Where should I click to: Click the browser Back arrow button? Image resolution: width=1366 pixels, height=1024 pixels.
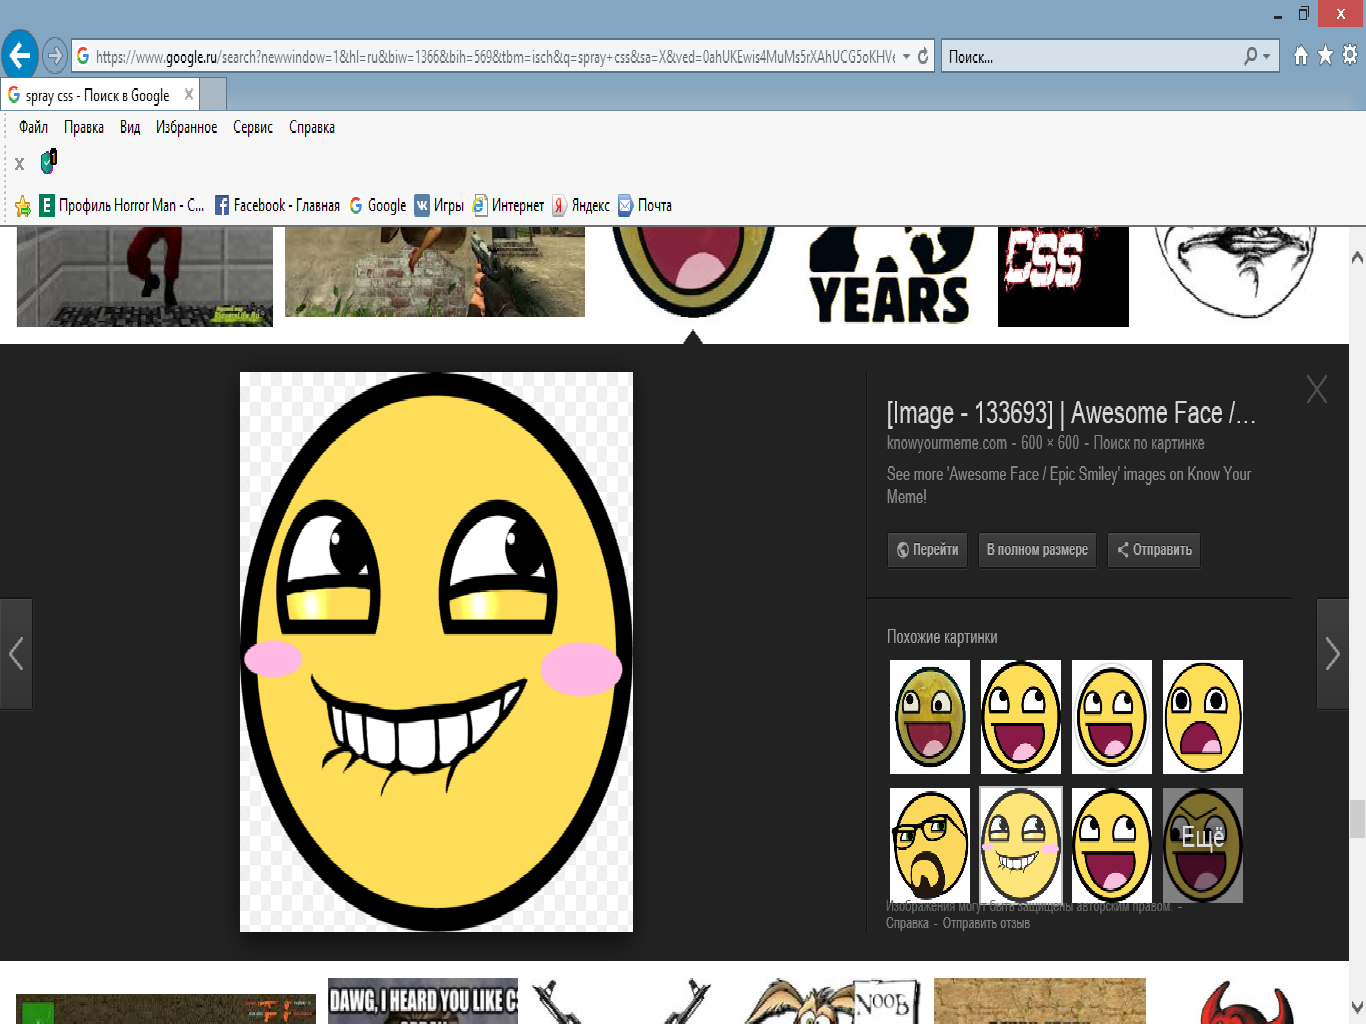tap(20, 56)
